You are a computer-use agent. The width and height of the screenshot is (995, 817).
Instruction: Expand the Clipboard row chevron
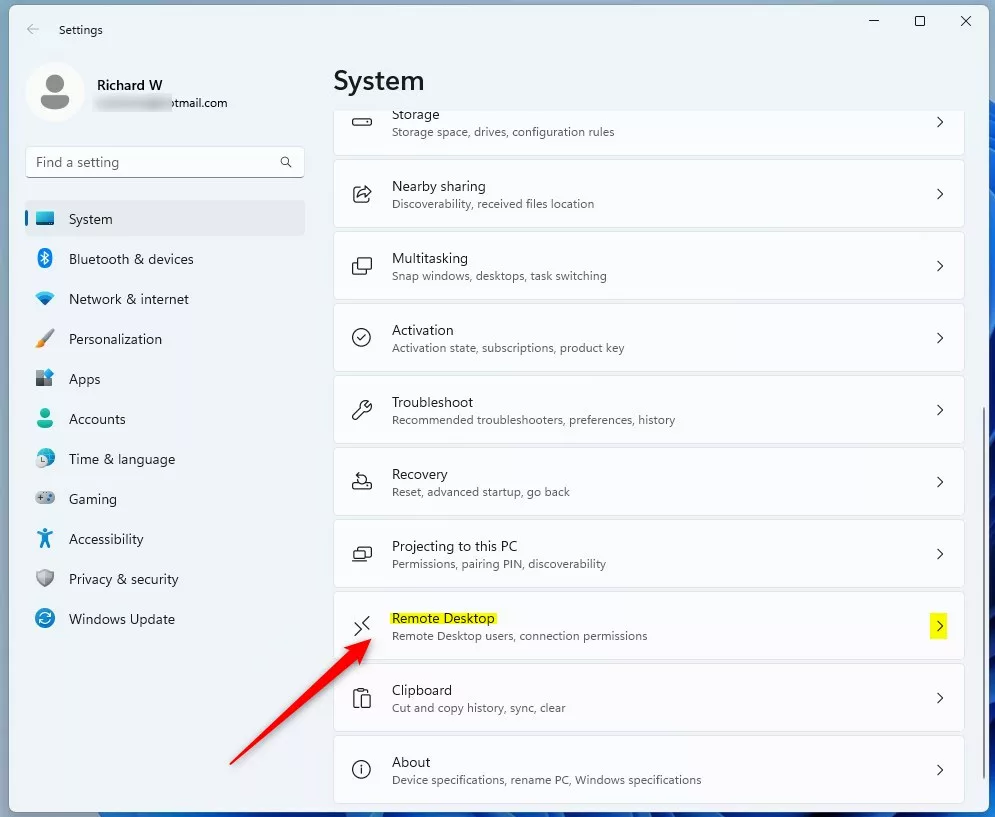click(x=939, y=698)
